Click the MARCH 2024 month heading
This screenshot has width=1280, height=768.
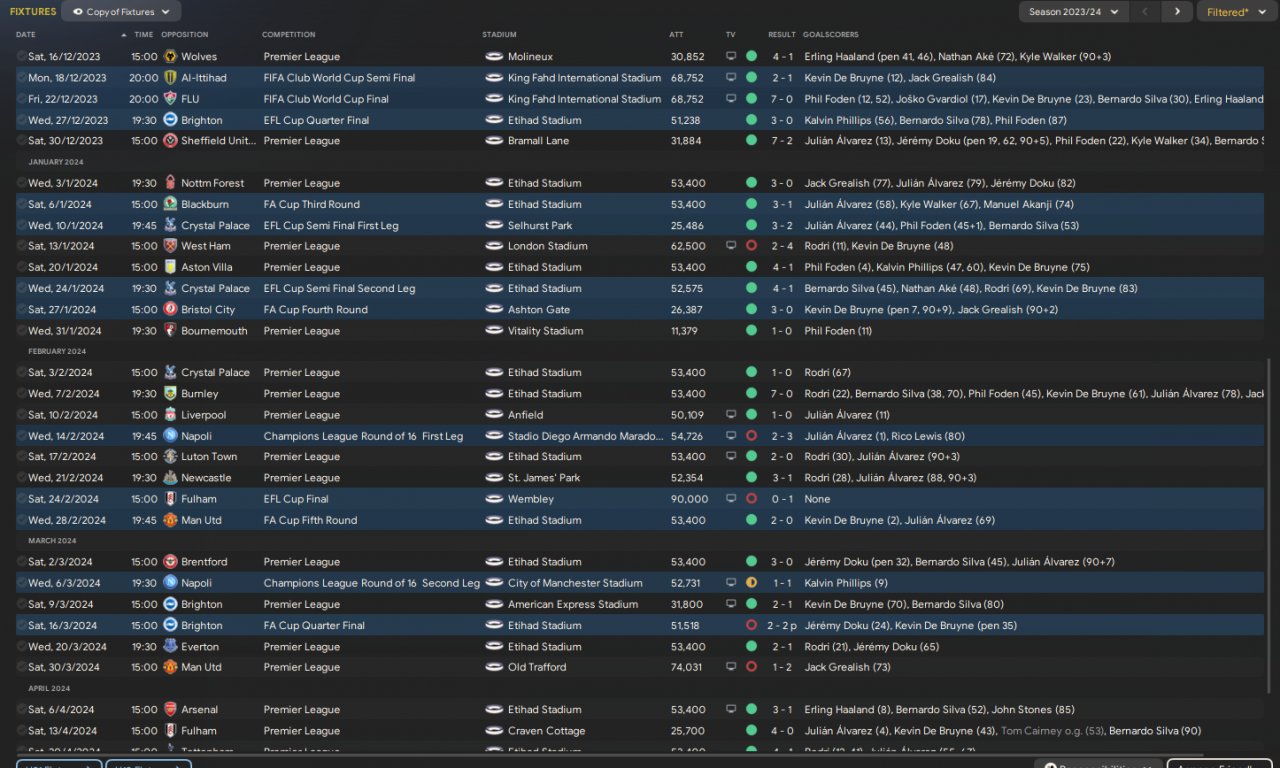52,541
